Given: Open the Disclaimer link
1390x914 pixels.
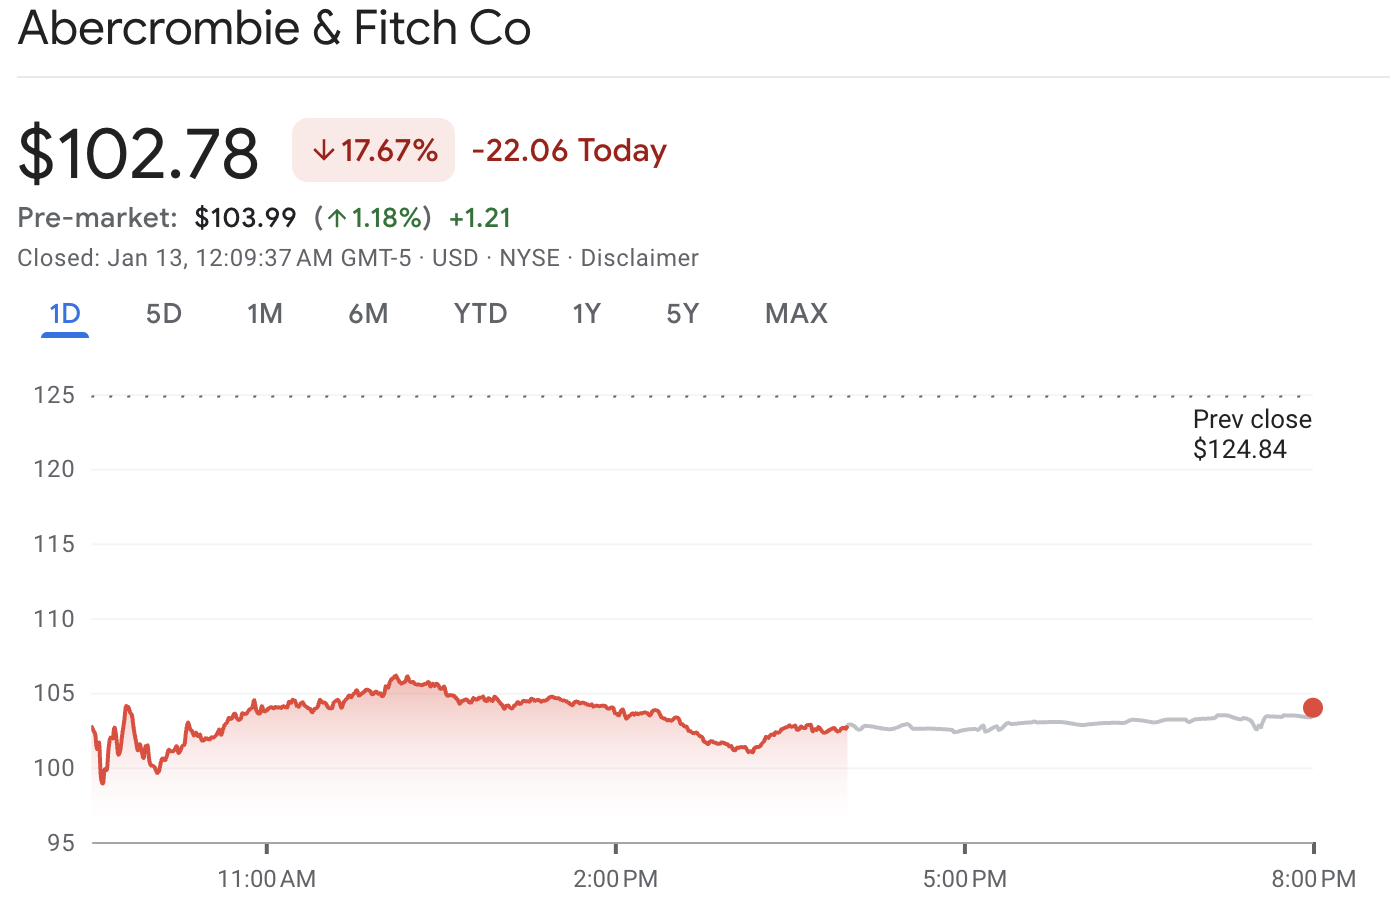Looking at the screenshot, I should (x=639, y=257).
